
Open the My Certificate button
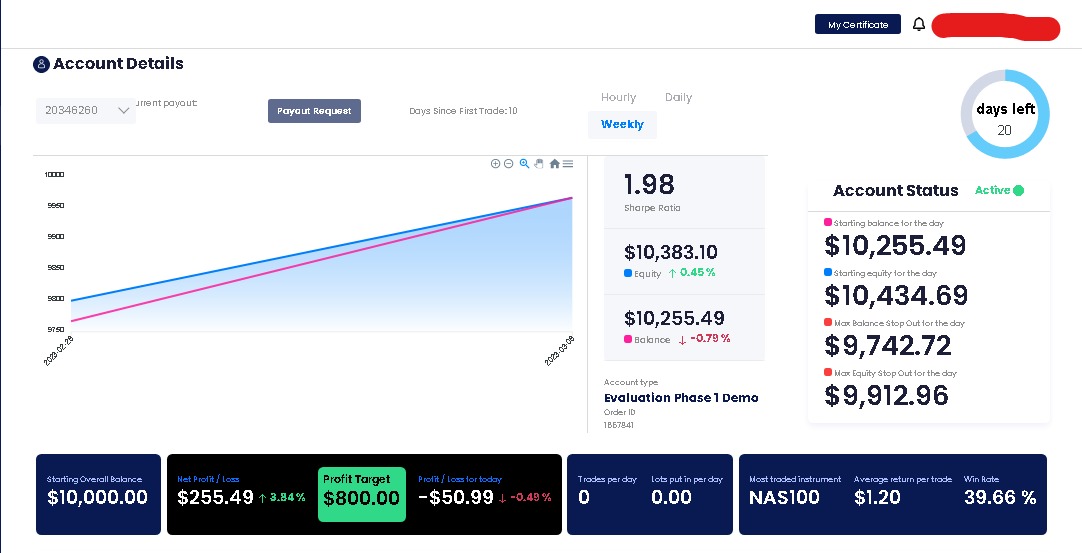click(x=858, y=24)
